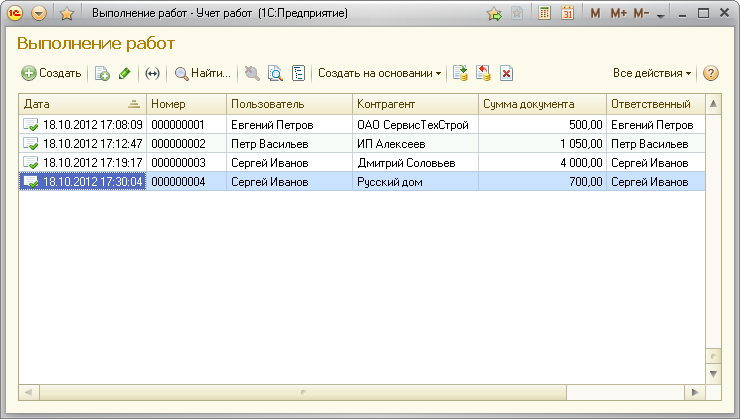
Task: Click the amount 4 000,00
Action: click(581, 163)
